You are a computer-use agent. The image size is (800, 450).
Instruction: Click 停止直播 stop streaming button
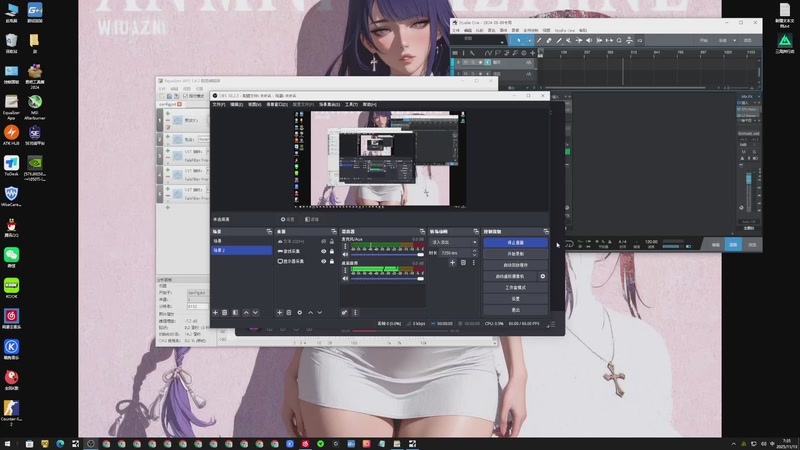[x=515, y=242]
